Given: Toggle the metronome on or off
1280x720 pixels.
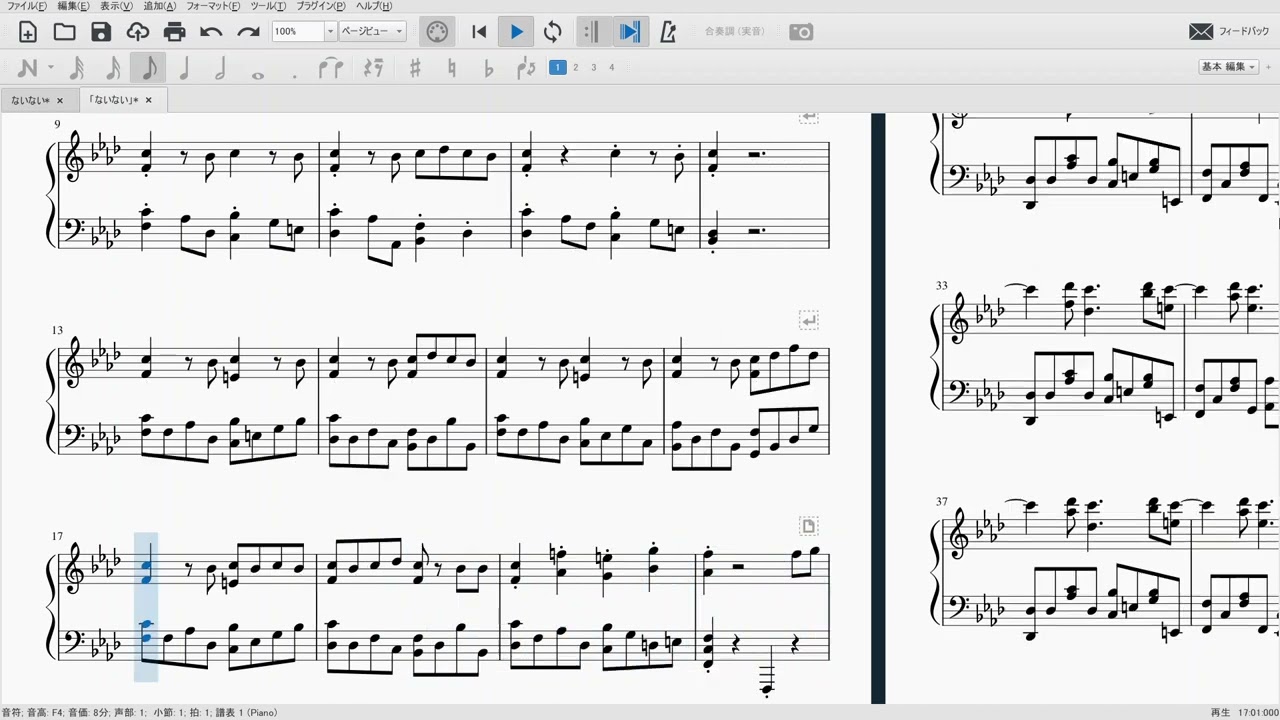Looking at the screenshot, I should 668,32.
